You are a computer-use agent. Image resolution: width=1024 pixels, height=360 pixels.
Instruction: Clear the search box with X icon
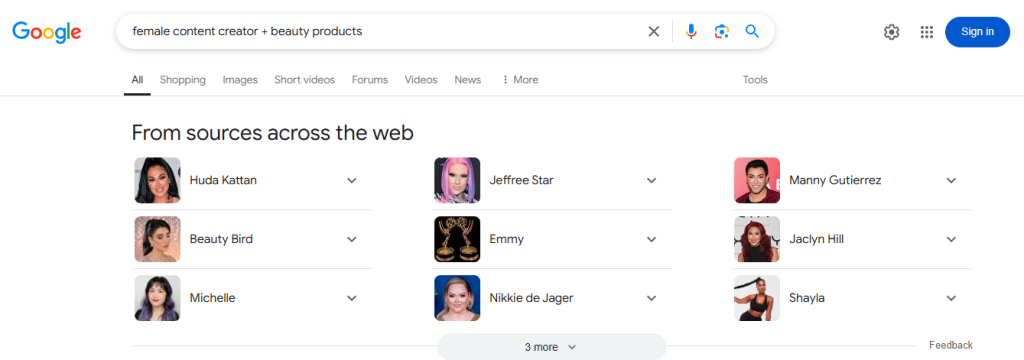653,31
